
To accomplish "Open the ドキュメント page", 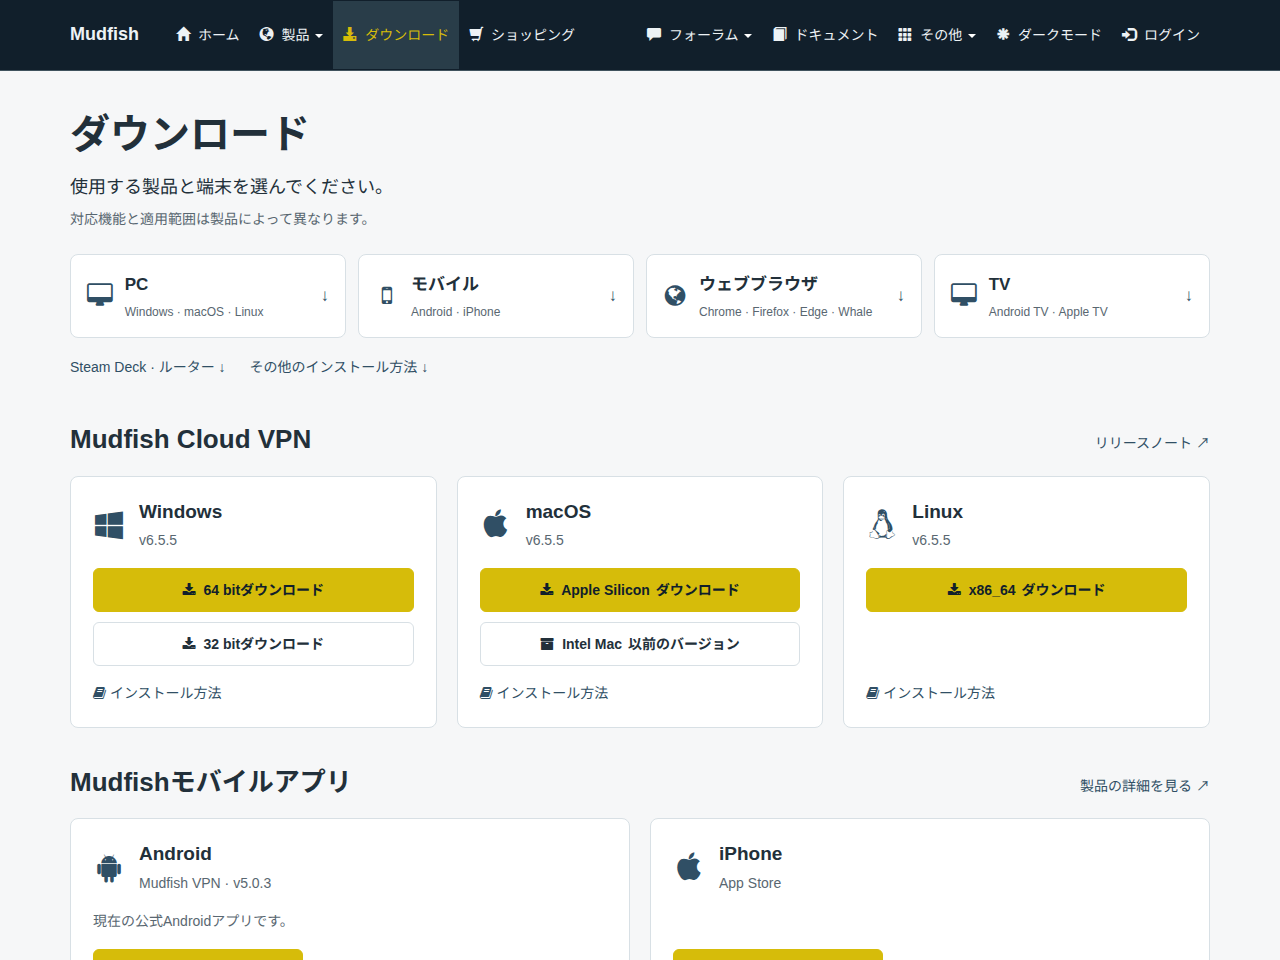I will point(825,35).
